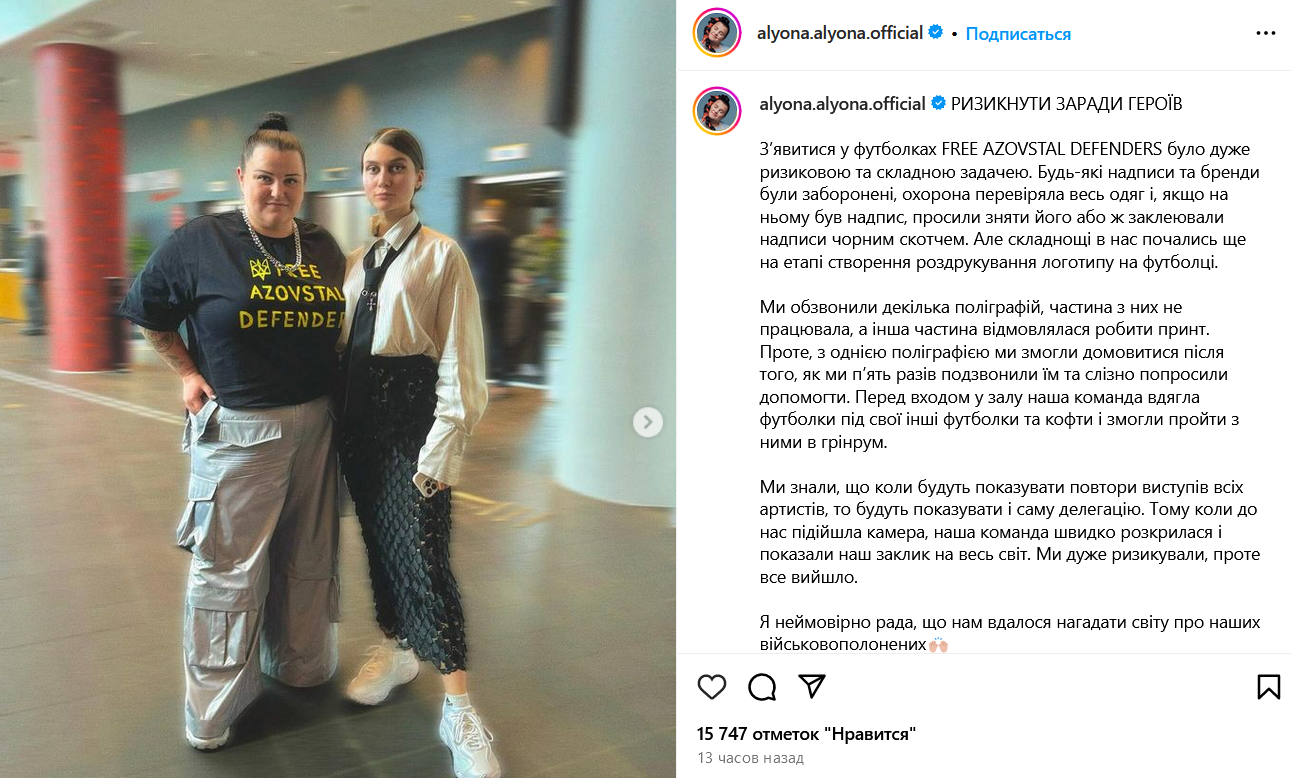Advance to the next photo in the carousel
The width and height of the screenshot is (1291, 778).
coord(647,422)
